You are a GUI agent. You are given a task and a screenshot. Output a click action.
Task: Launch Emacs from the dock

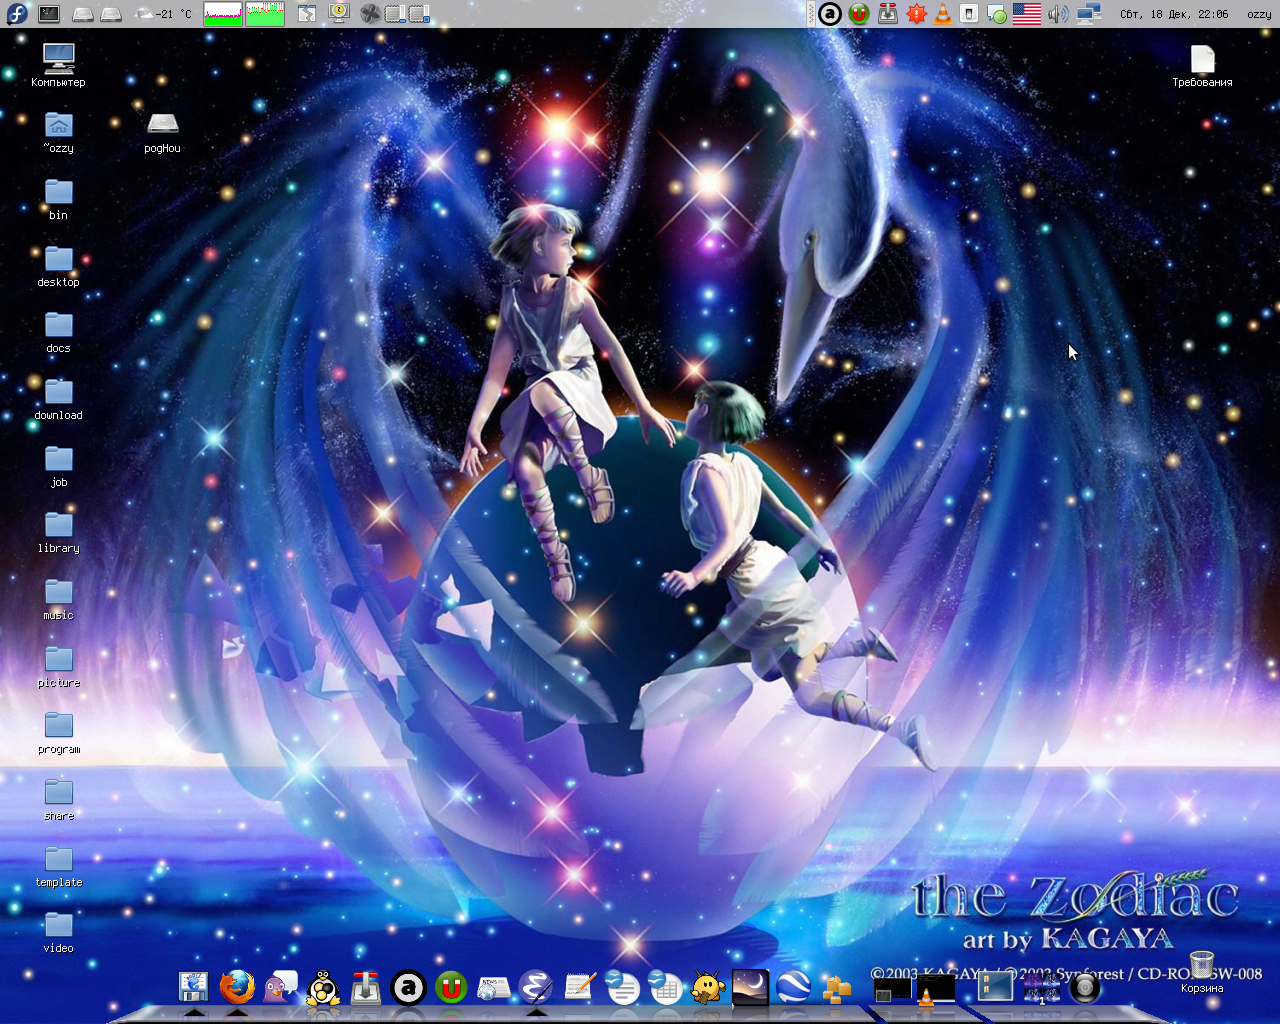536,988
